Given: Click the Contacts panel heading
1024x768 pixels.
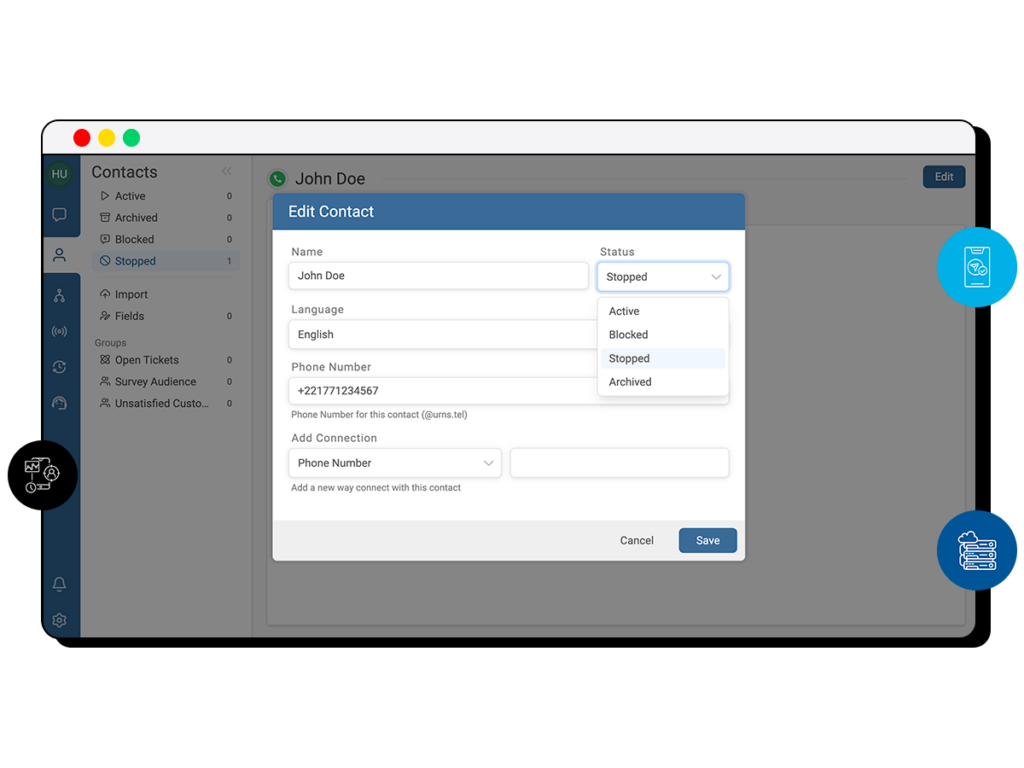Looking at the screenshot, I should (x=124, y=172).
